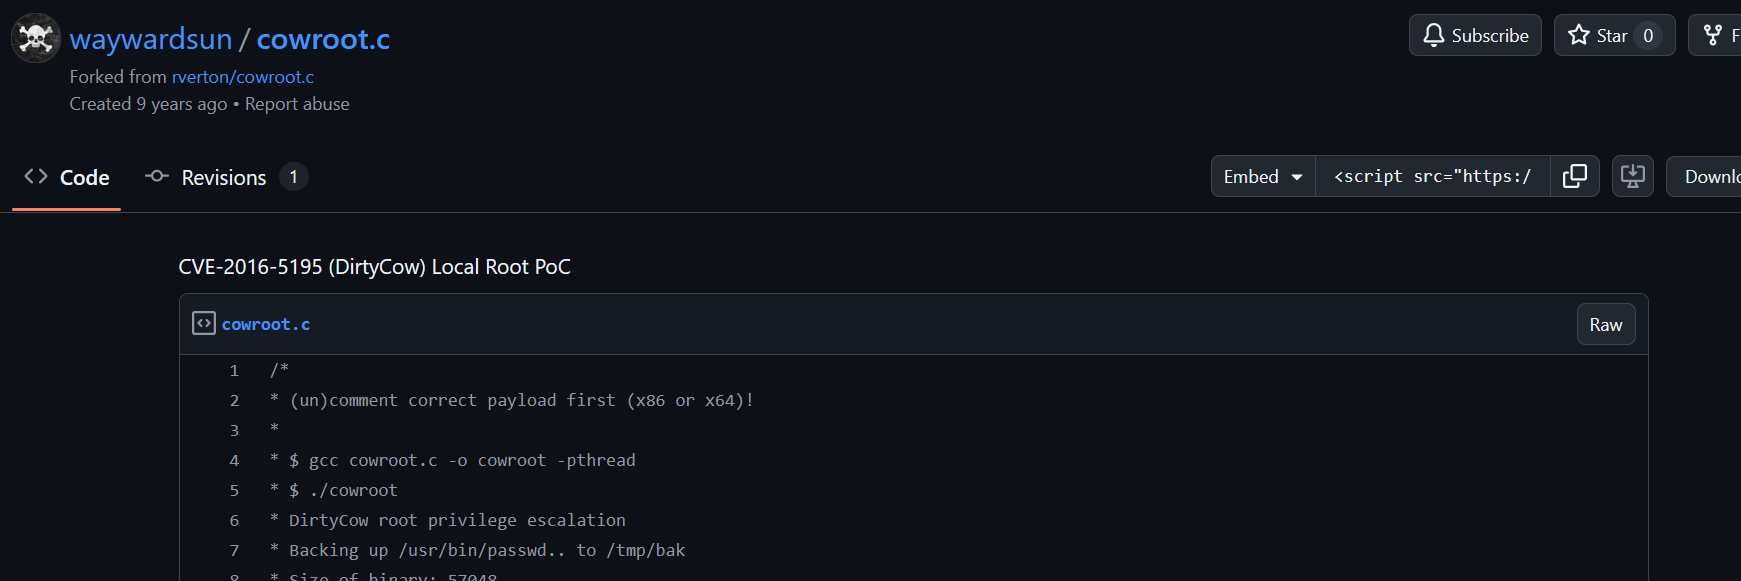Click the Revisions commit icon
Screen dimensions: 1741x581
point(157,176)
